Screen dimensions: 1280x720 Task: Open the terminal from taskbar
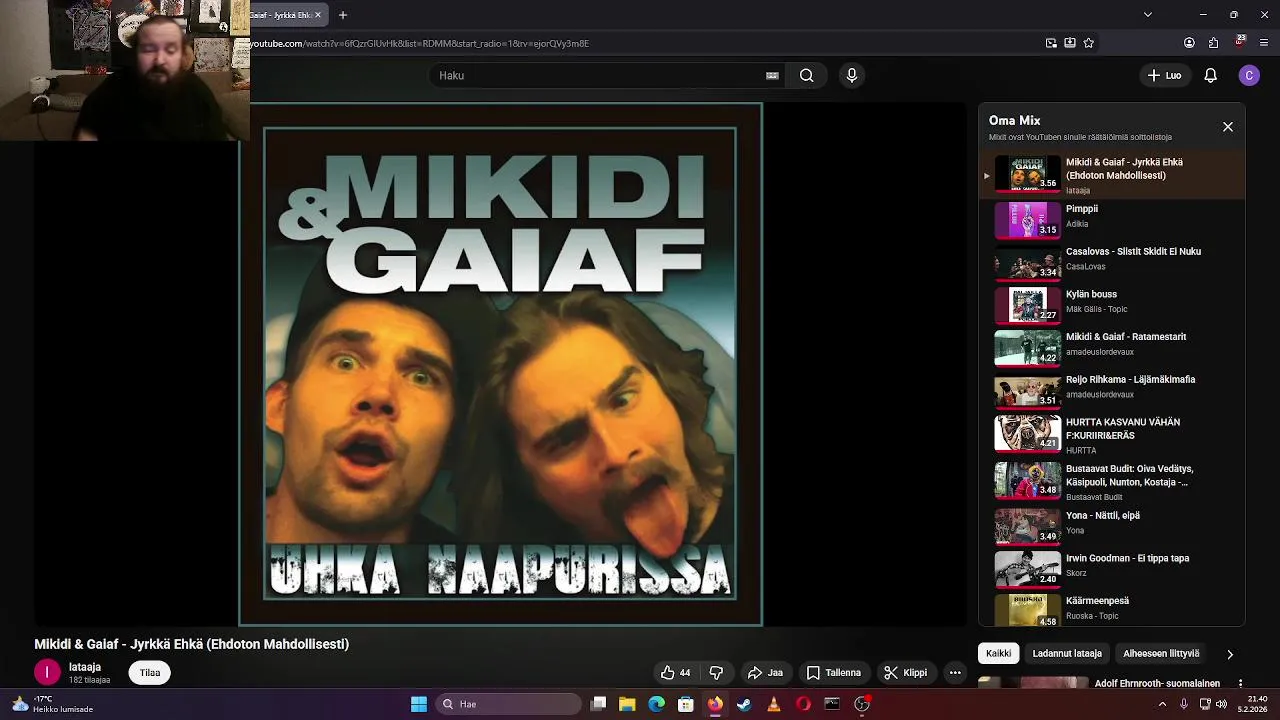(x=832, y=704)
